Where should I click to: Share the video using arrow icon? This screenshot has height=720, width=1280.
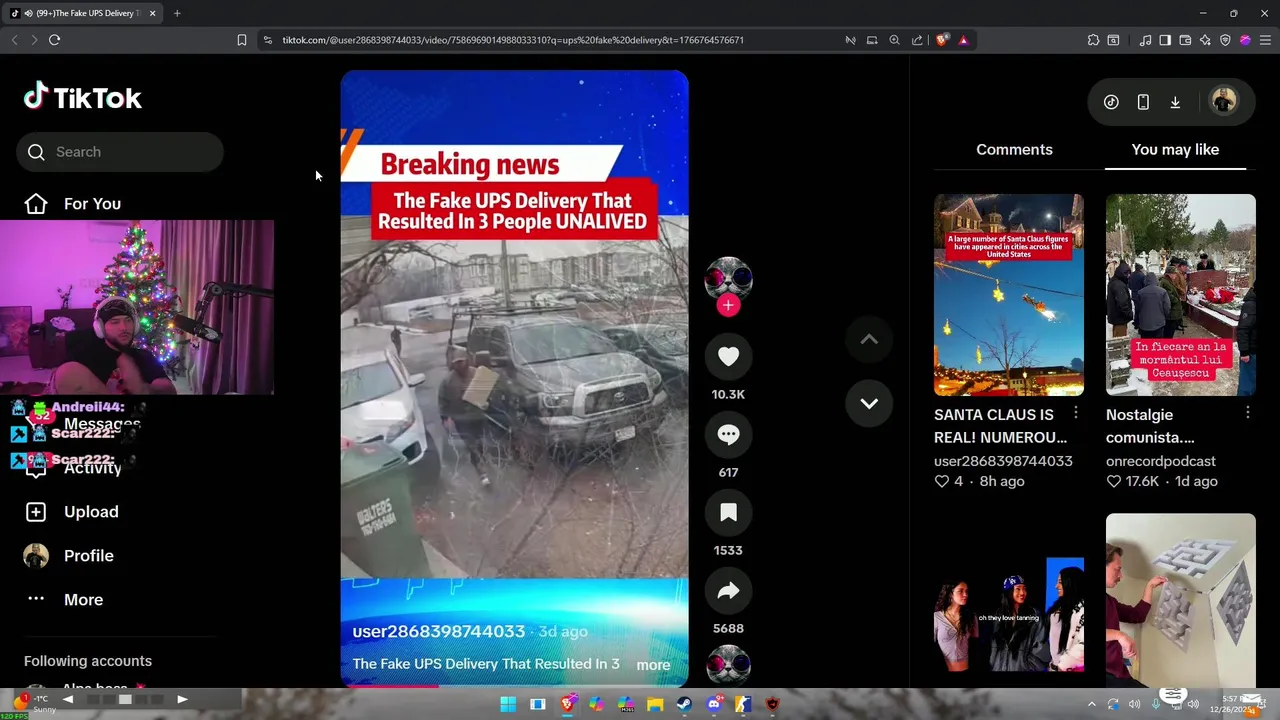[728, 590]
